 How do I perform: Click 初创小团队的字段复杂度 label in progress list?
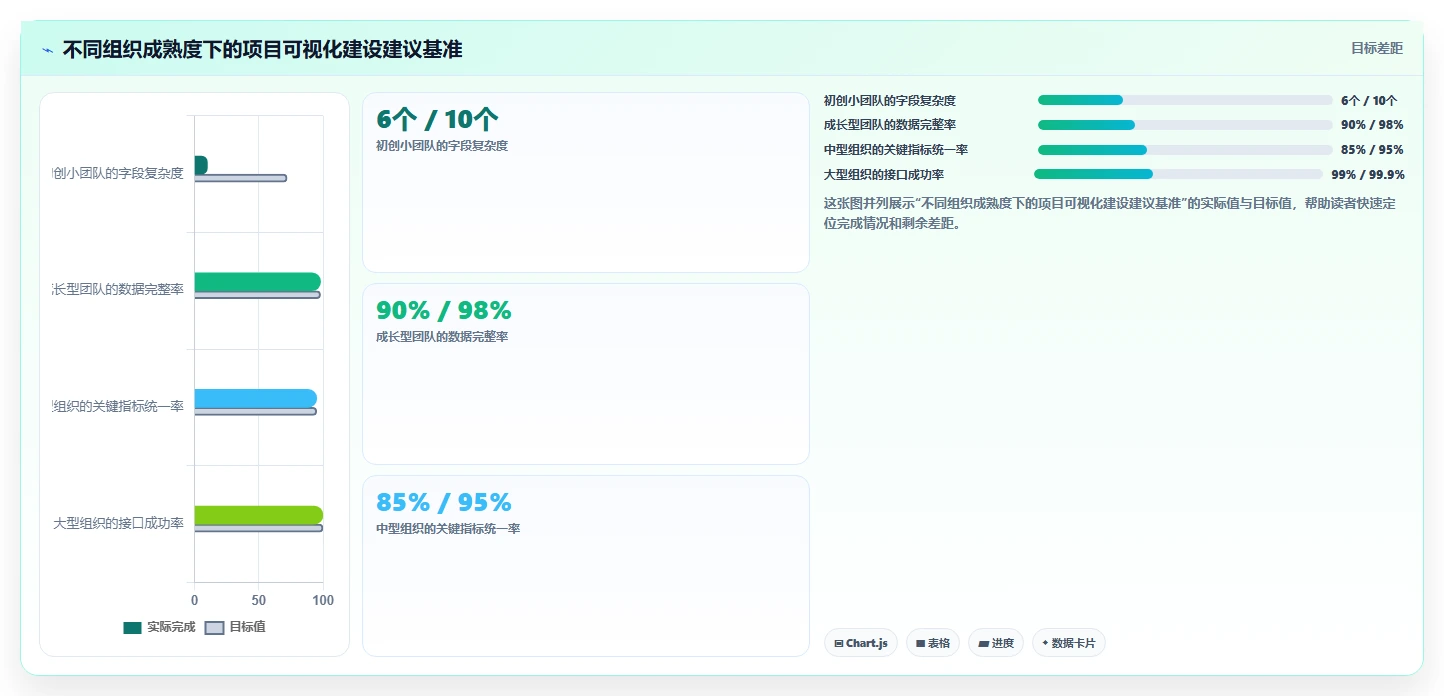coord(890,100)
